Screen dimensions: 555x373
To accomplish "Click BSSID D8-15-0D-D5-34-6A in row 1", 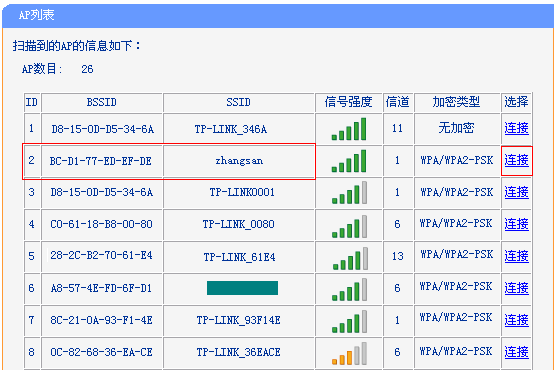I will pyautogui.click(x=103, y=130).
